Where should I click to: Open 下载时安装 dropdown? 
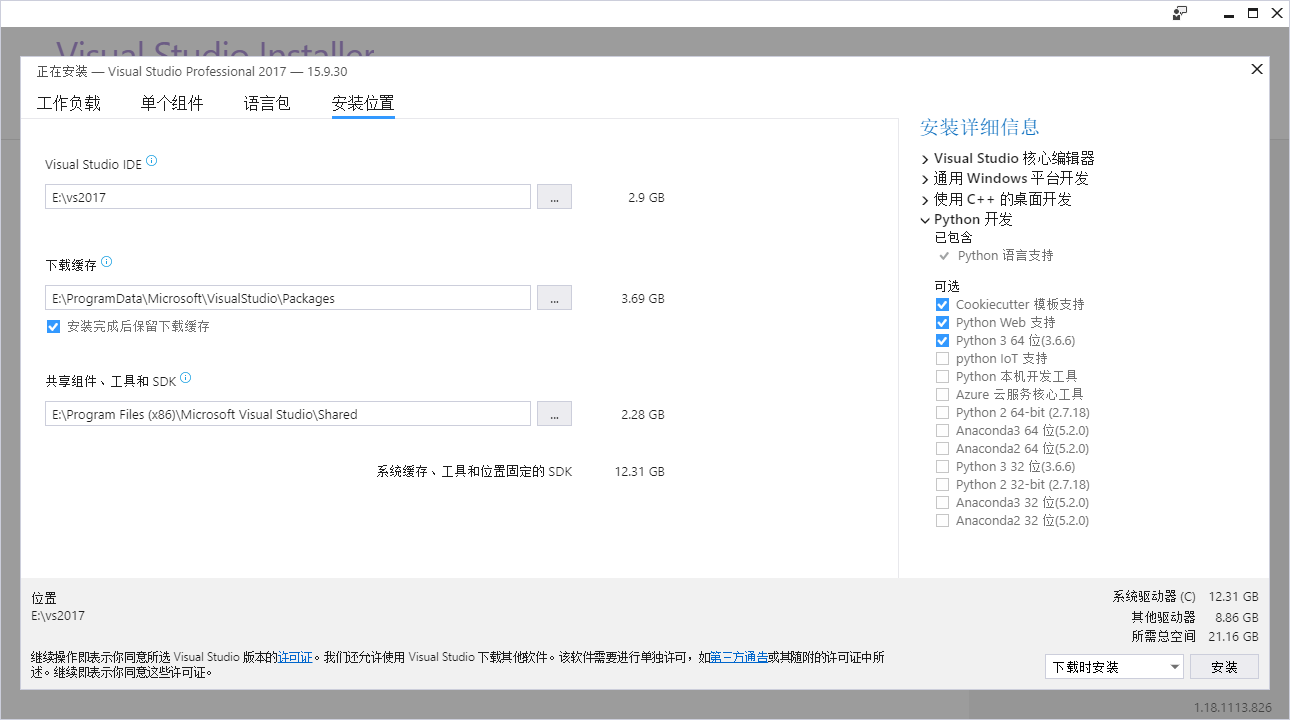click(x=1114, y=667)
